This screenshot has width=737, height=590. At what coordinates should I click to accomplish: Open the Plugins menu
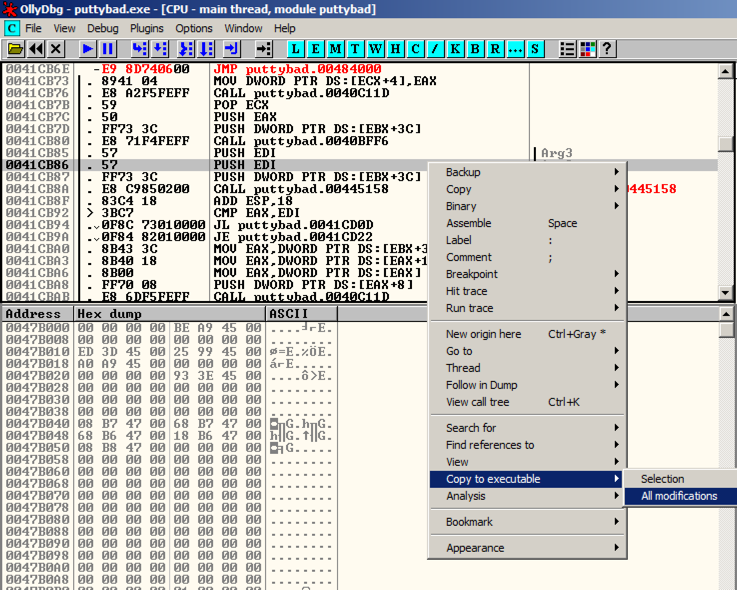(x=147, y=28)
